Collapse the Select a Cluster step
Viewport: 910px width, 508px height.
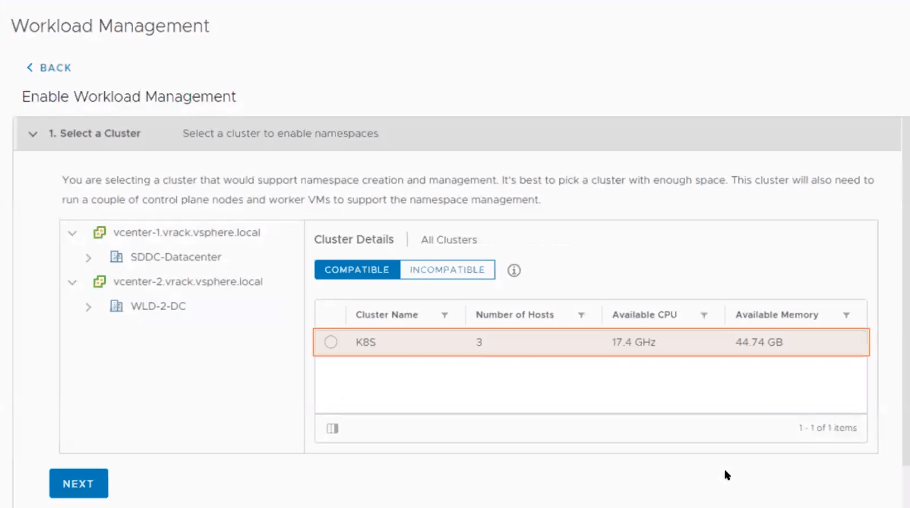pos(33,134)
